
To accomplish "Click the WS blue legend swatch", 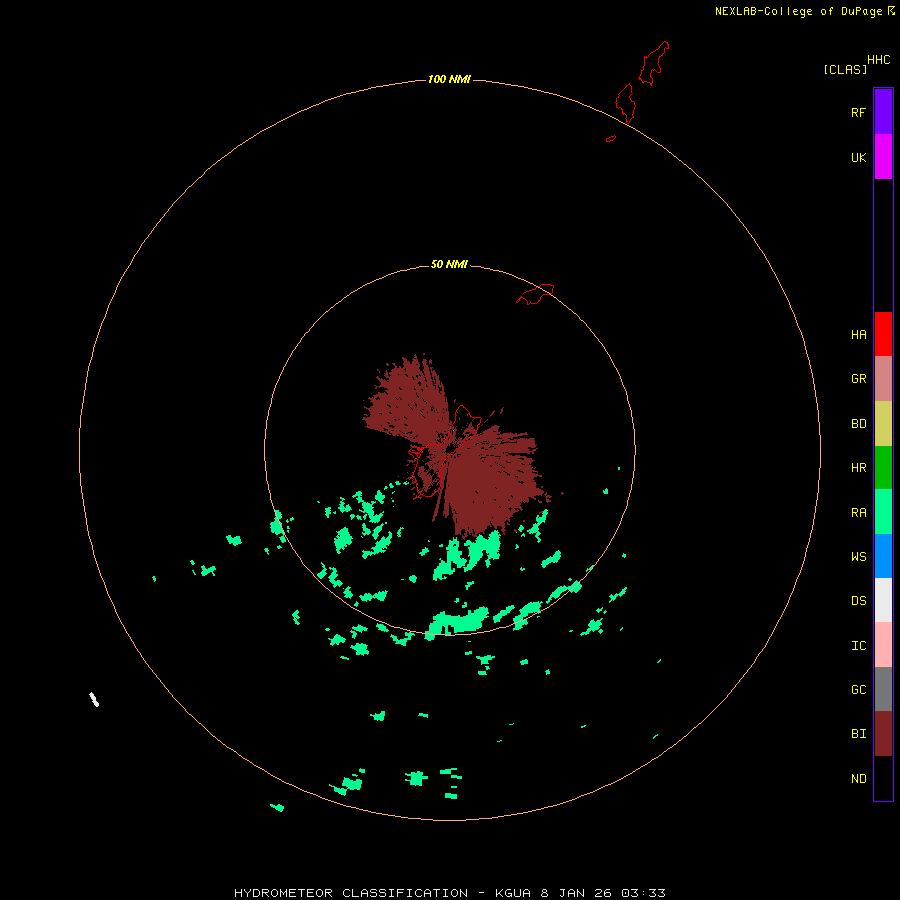I will click(x=883, y=556).
